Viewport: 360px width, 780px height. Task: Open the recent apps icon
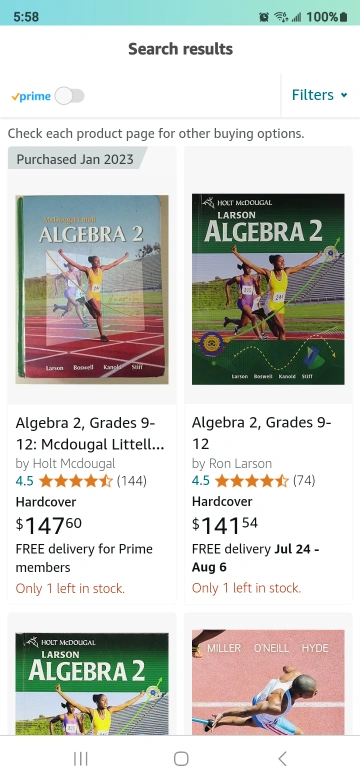point(81,759)
